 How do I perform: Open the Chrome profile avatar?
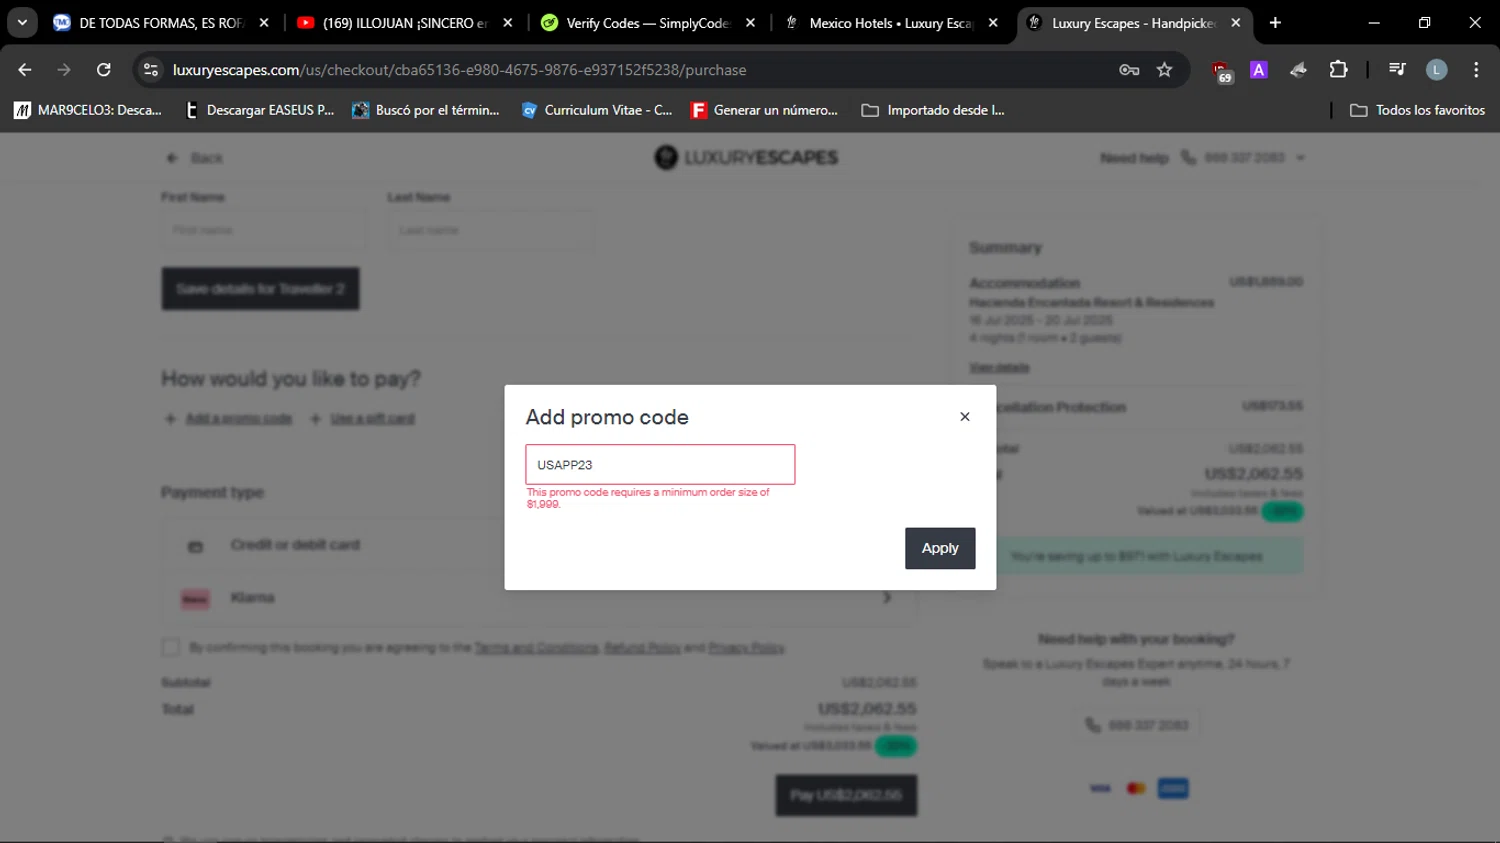click(1436, 70)
